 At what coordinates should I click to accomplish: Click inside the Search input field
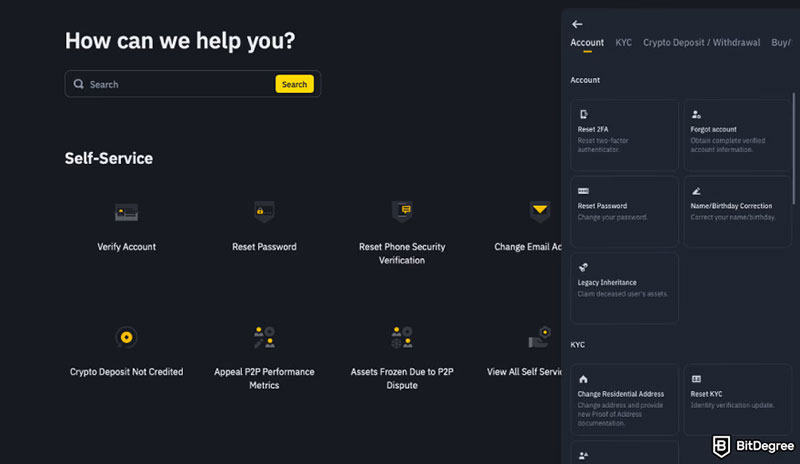point(180,84)
